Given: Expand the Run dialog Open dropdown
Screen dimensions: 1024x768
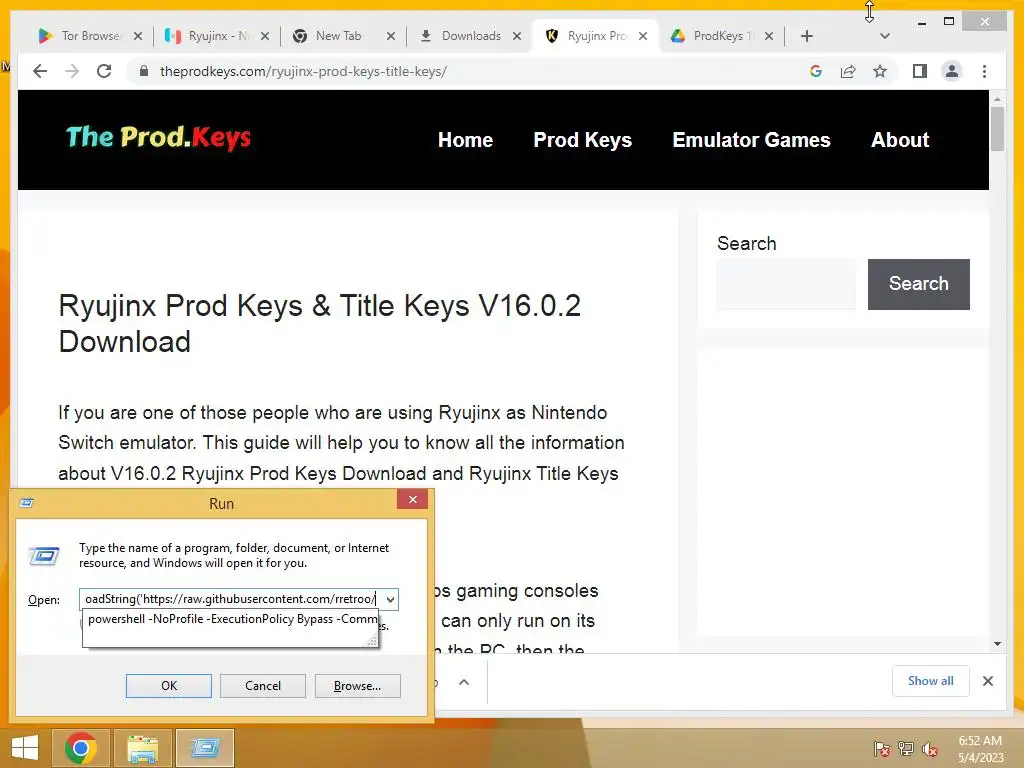Looking at the screenshot, I should click(390, 599).
